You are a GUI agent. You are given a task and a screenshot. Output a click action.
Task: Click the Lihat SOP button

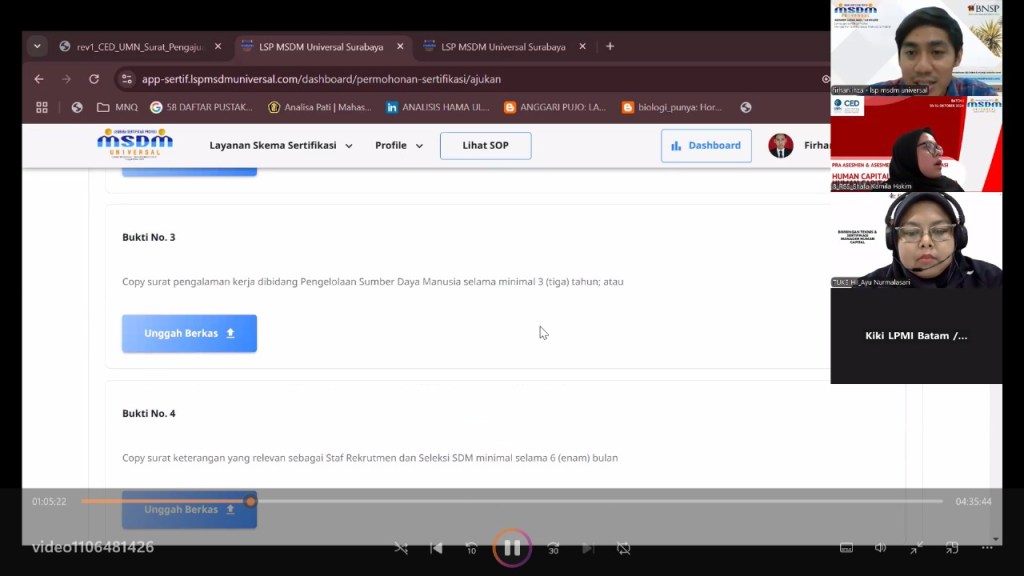coord(485,145)
